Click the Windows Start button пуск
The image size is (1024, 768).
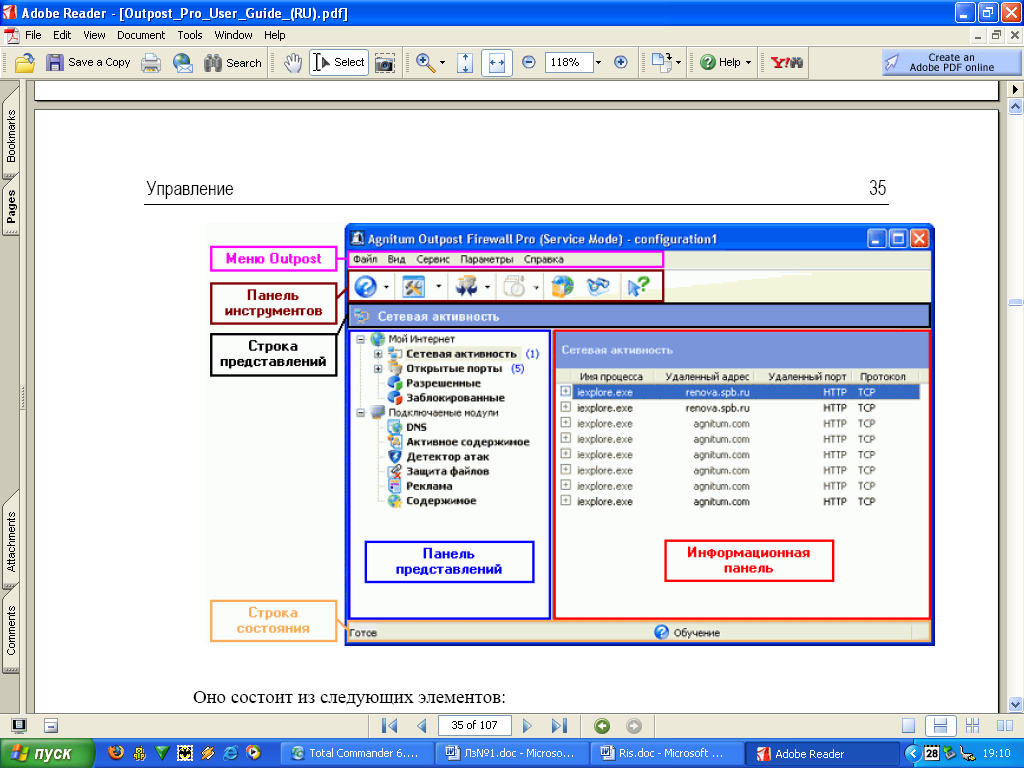click(x=46, y=753)
